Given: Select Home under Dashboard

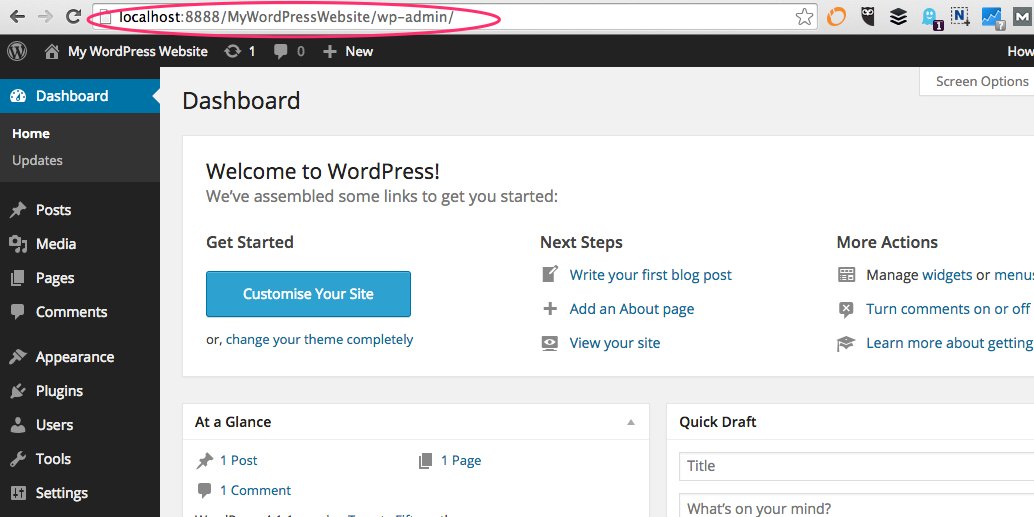Looking at the screenshot, I should coord(31,133).
